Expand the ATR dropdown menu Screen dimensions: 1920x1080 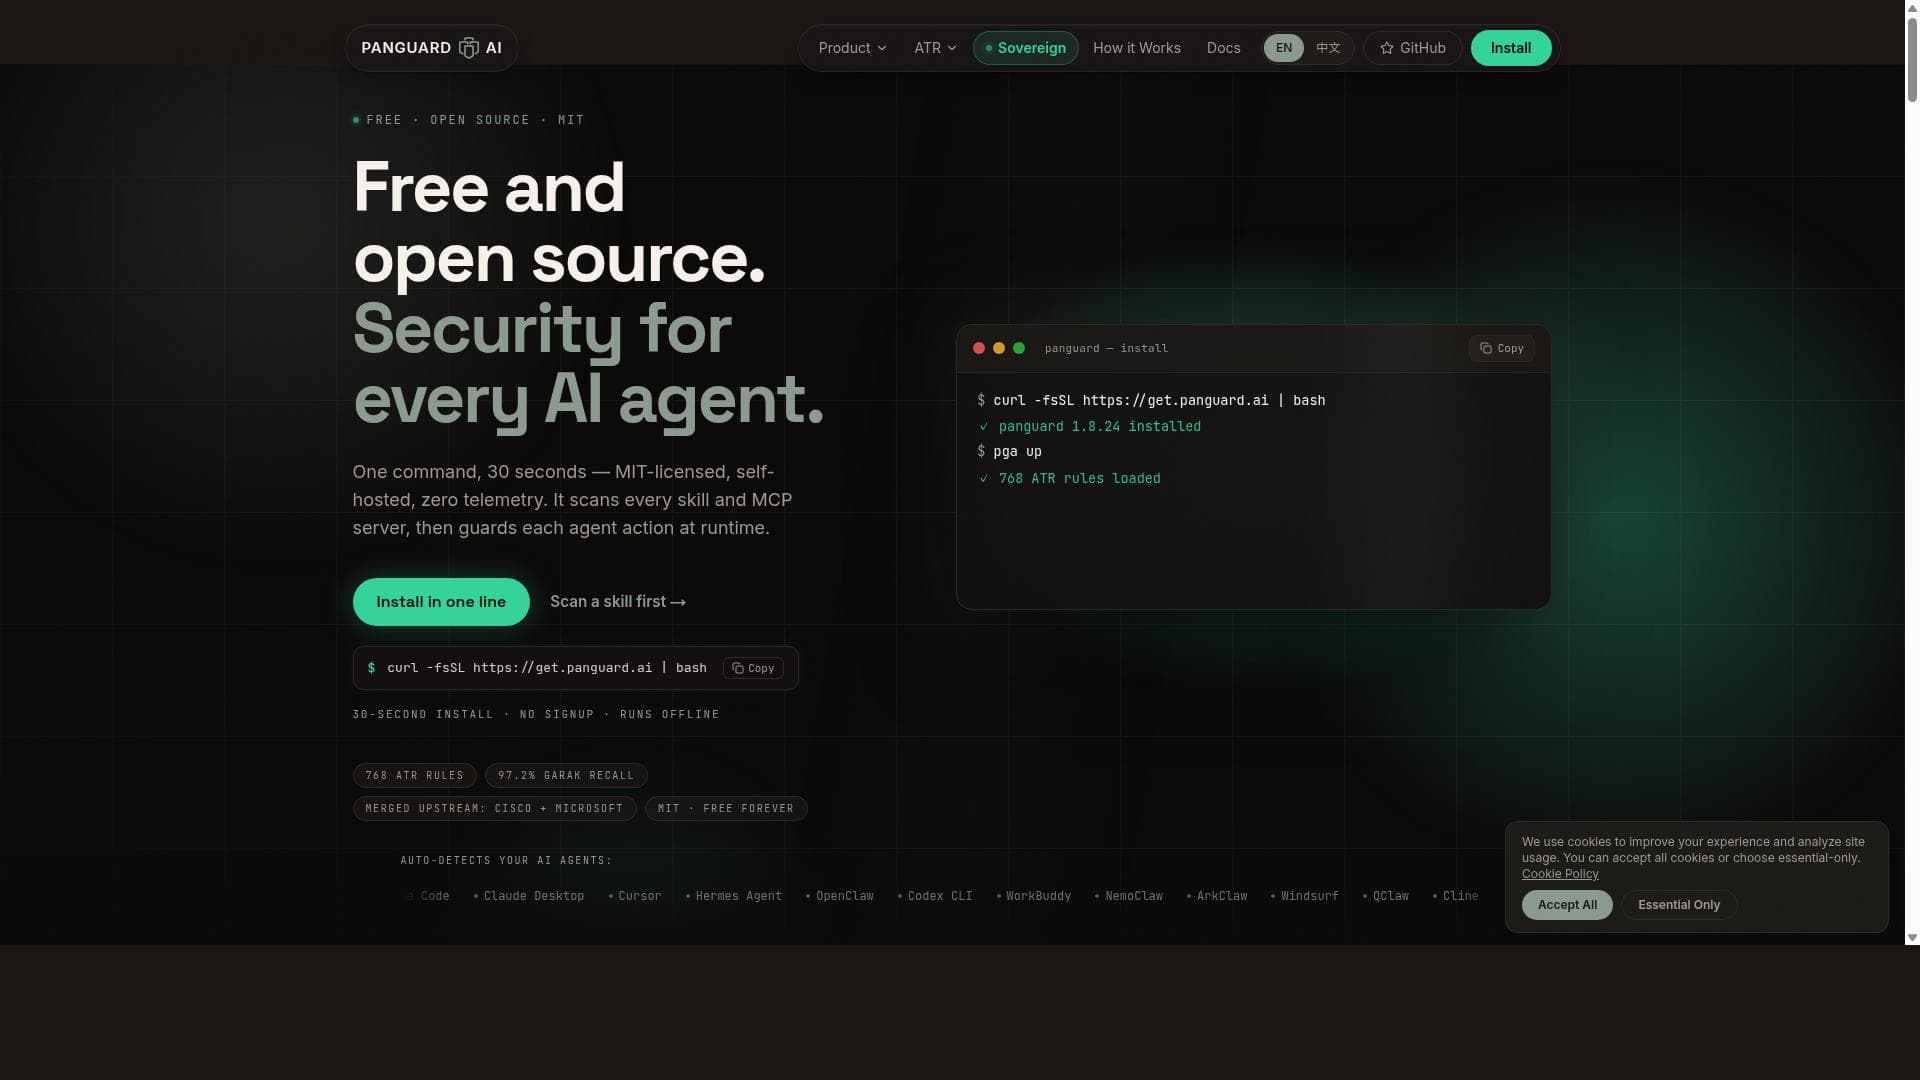[935, 48]
